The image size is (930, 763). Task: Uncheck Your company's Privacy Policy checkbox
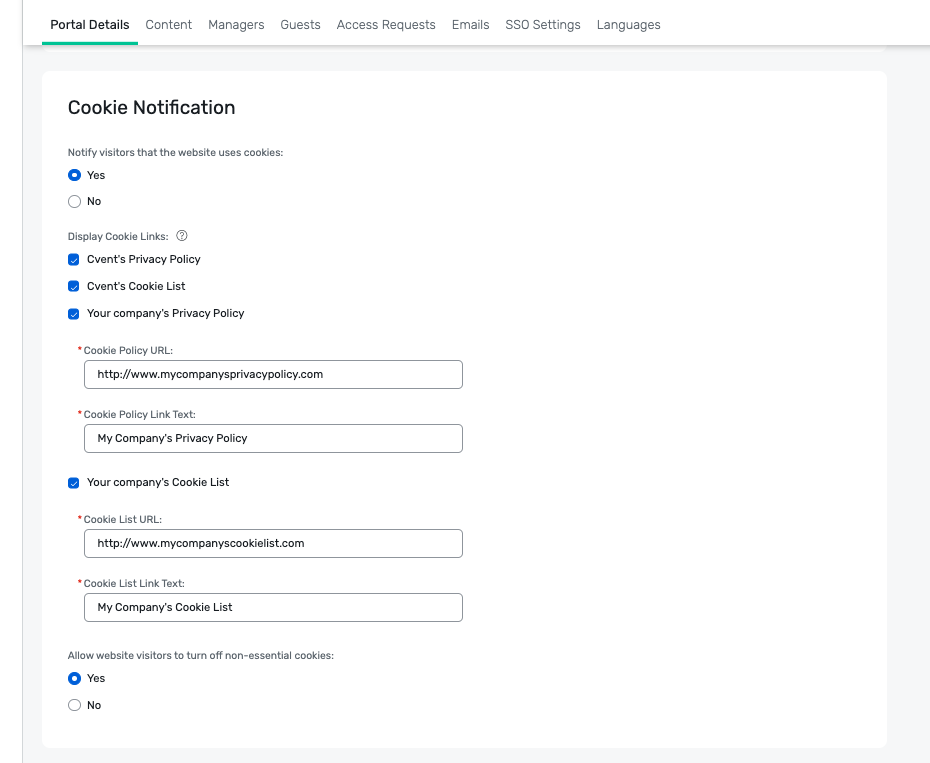coord(74,314)
